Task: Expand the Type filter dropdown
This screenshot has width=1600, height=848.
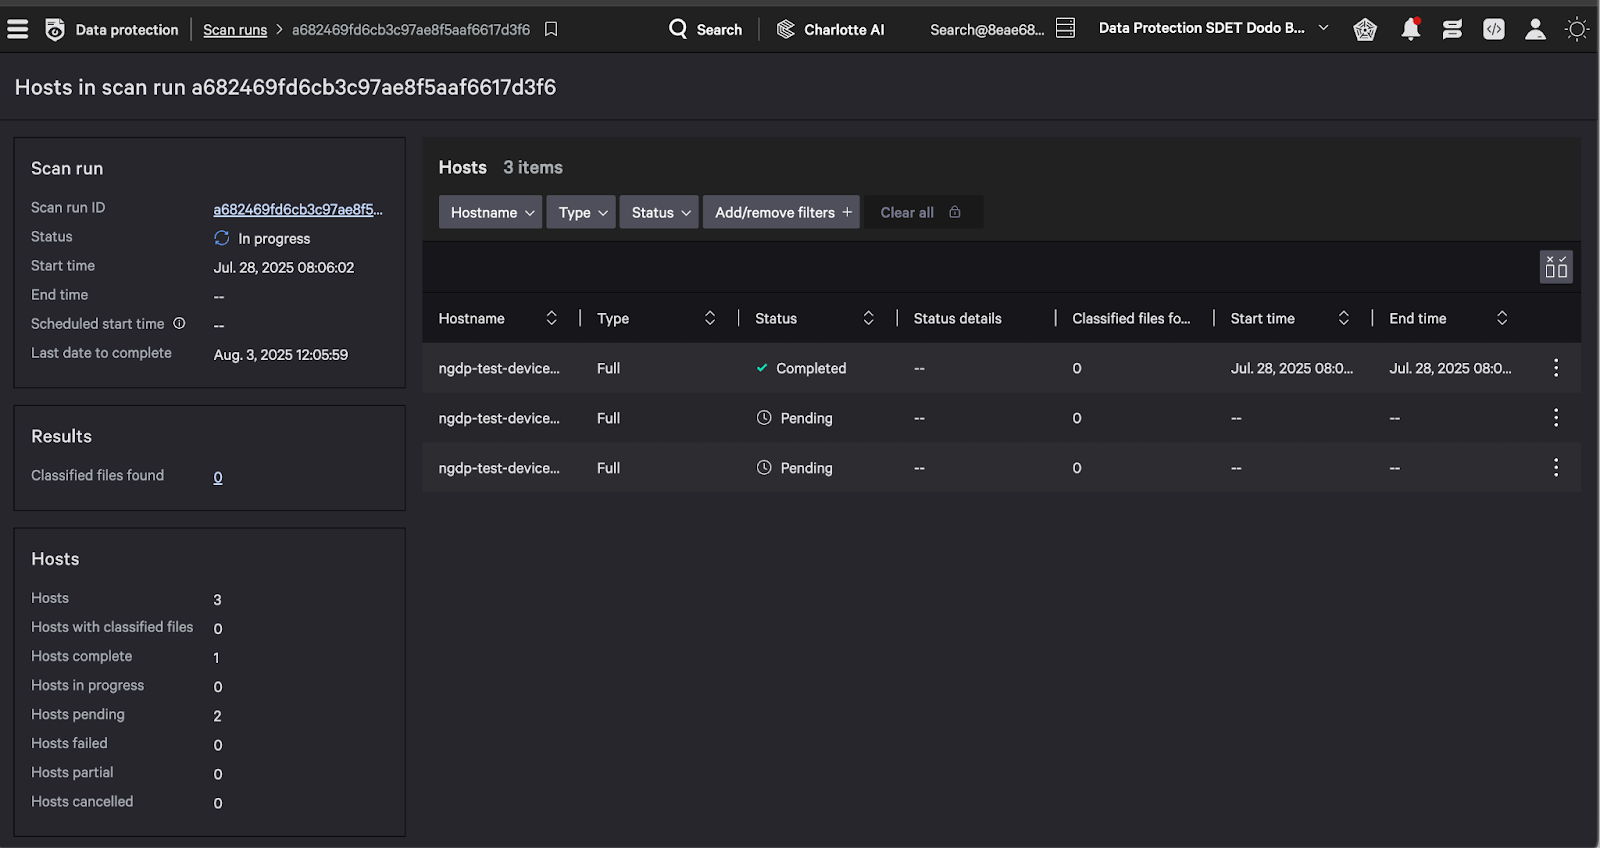Action: pos(581,212)
